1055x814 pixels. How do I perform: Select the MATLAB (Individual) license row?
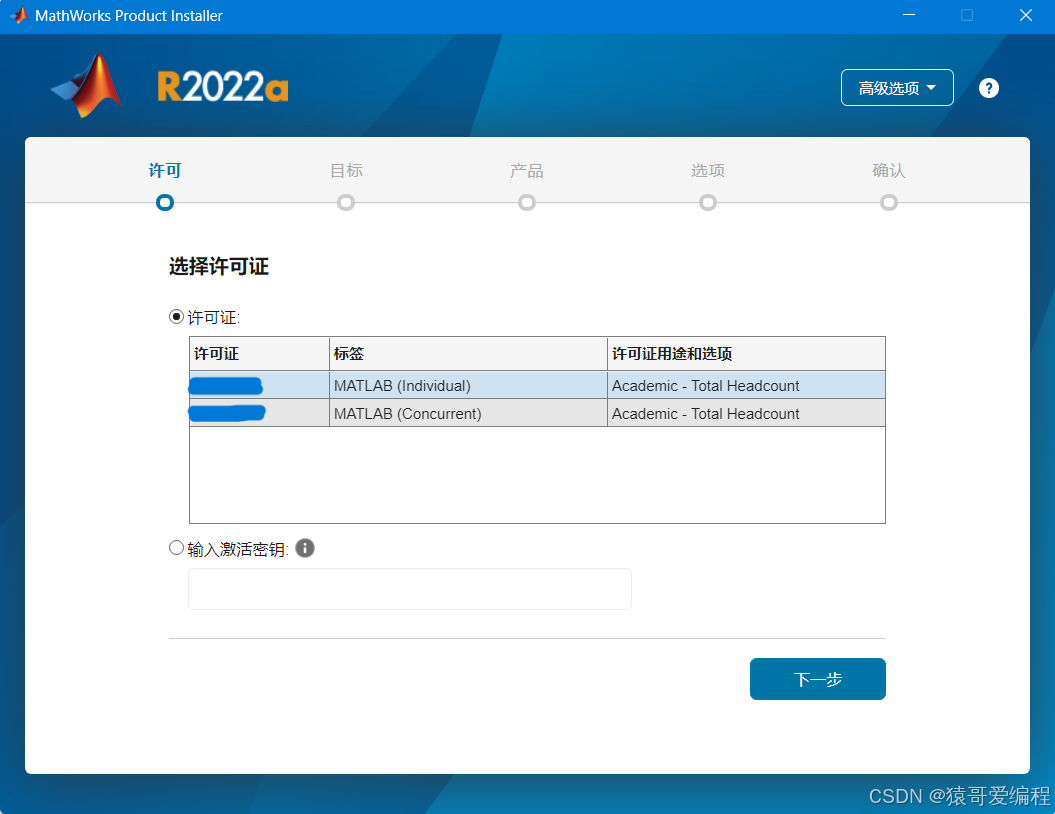pyautogui.click(x=537, y=385)
